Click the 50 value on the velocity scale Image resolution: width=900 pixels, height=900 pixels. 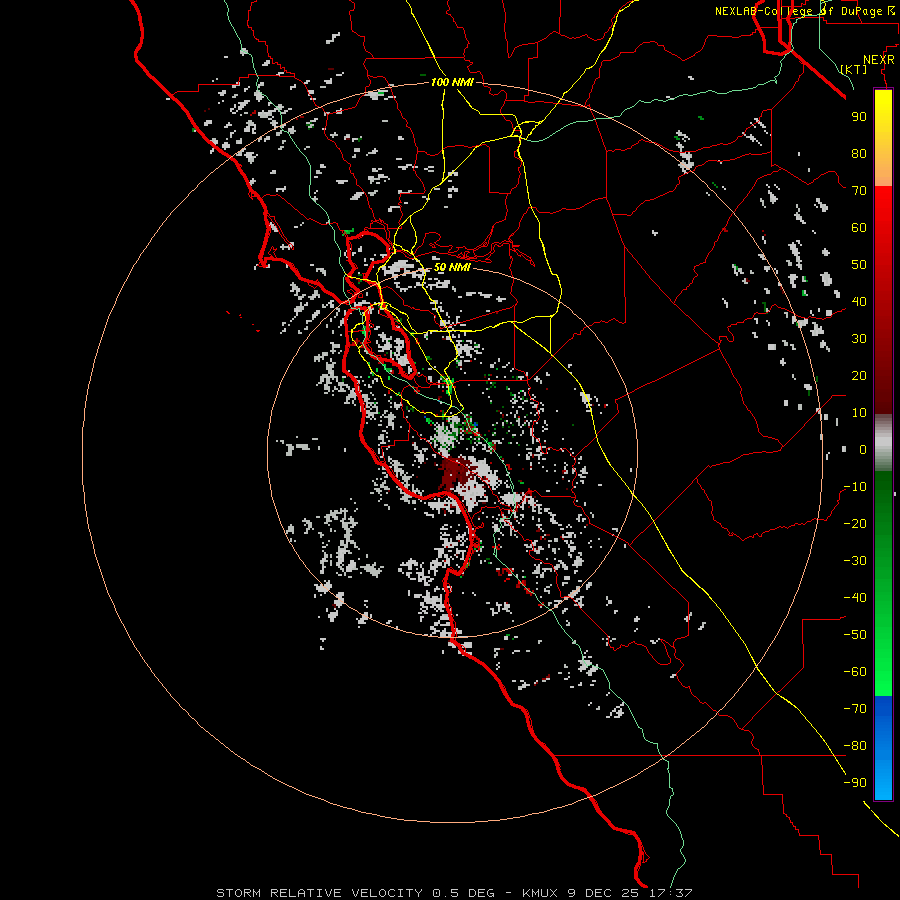pyautogui.click(x=859, y=265)
